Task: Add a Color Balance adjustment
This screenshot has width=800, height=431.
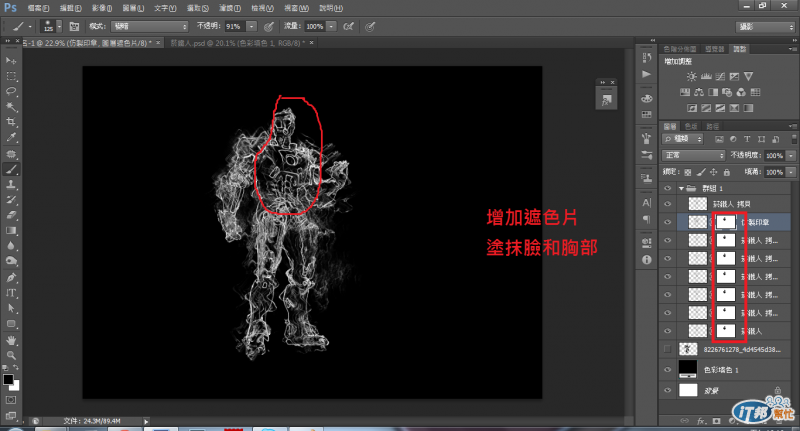Action: (x=699, y=92)
